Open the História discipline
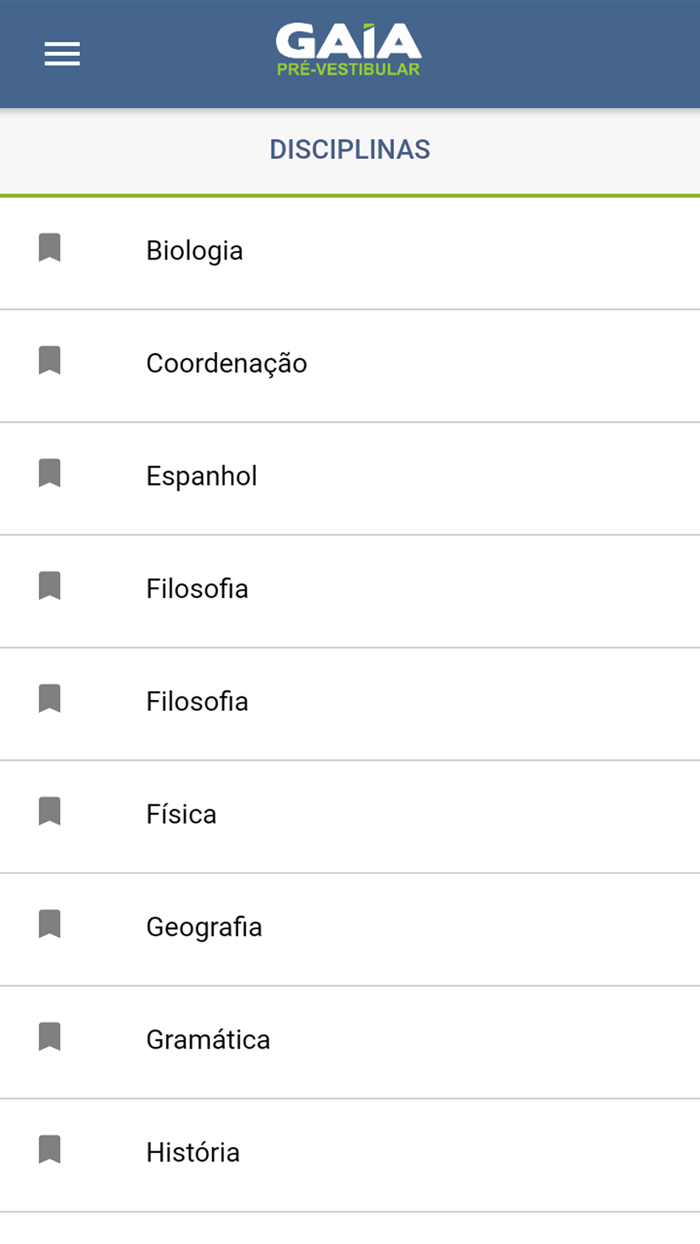The height and width of the screenshot is (1244, 700). point(193,1152)
